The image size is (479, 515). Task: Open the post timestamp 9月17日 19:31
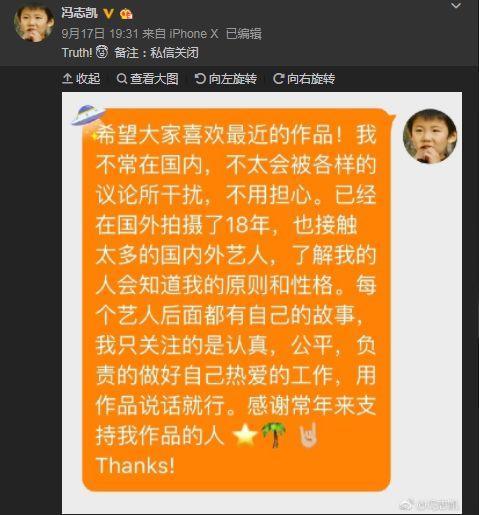pyautogui.click(x=100, y=34)
